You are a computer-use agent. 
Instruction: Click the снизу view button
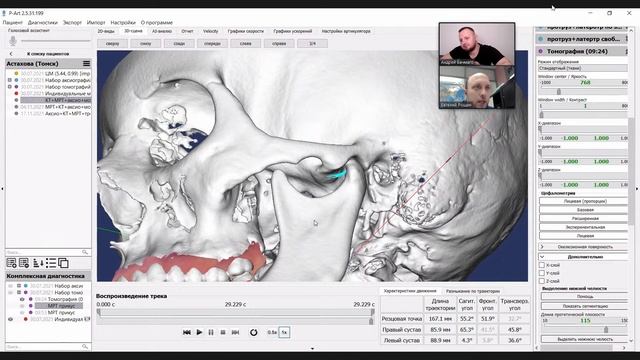[x=146, y=43]
